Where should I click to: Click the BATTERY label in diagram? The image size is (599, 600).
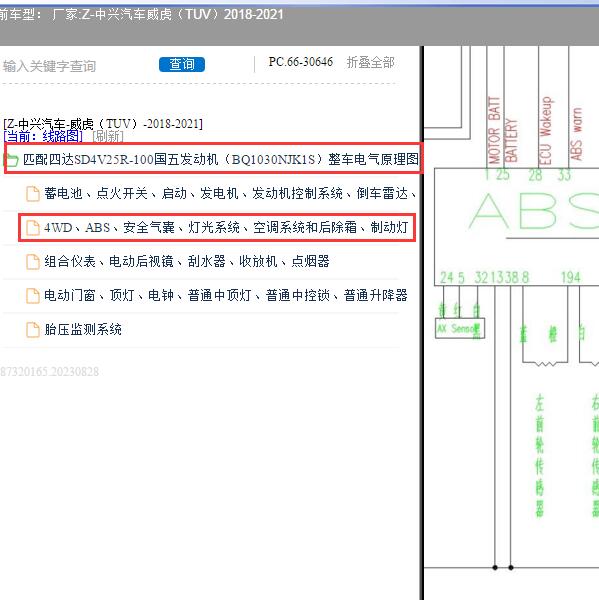[x=511, y=140]
